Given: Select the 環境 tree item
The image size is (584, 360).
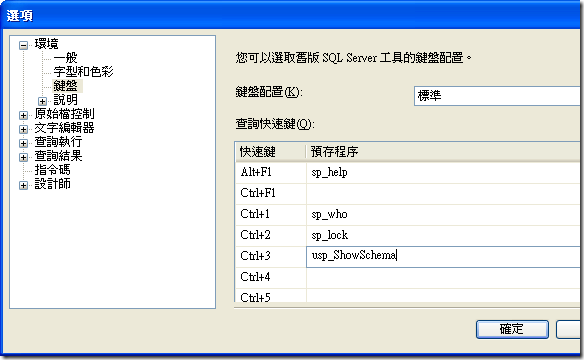Looking at the screenshot, I should [x=47, y=44].
